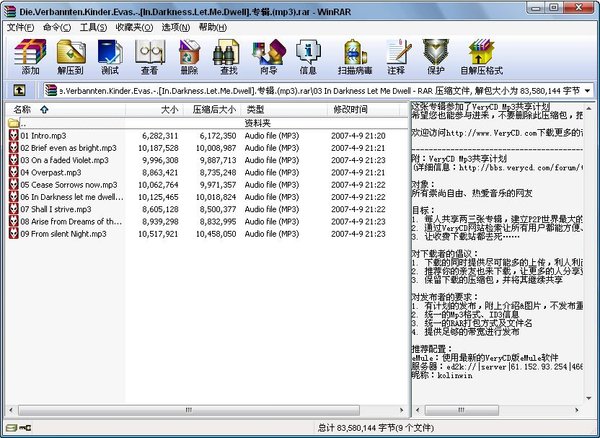
Task: Click the file list horizontal scrollbar thumb
Action: (189, 410)
